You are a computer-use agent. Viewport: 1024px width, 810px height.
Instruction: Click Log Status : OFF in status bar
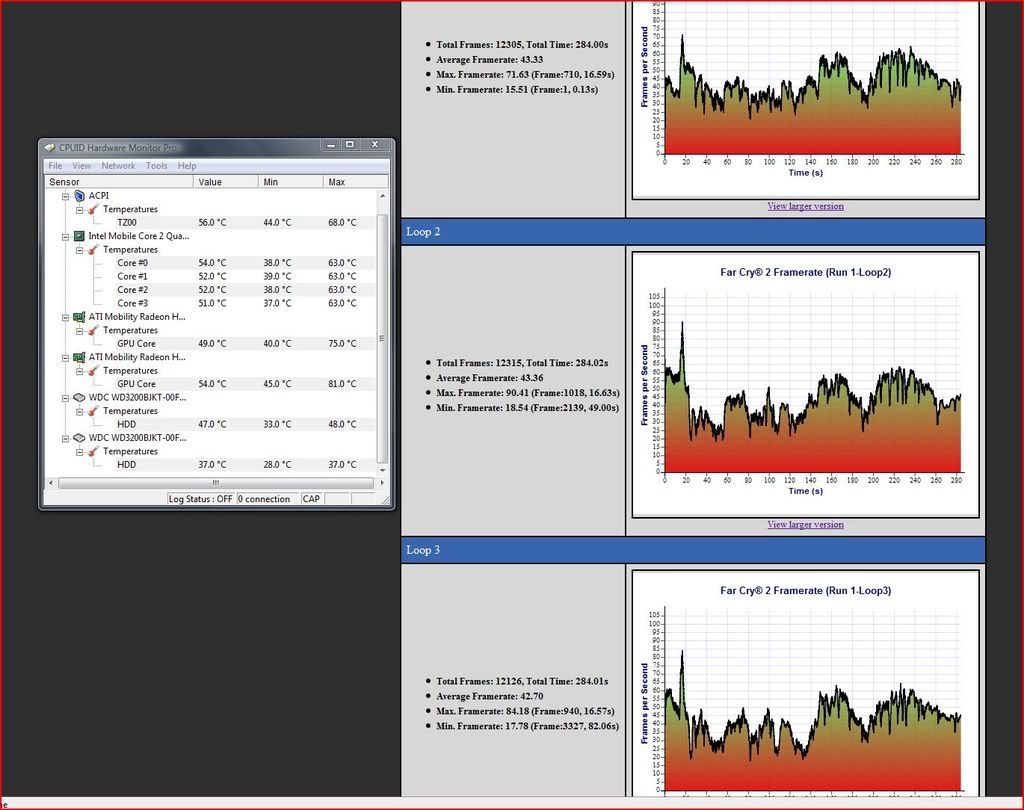(x=200, y=499)
